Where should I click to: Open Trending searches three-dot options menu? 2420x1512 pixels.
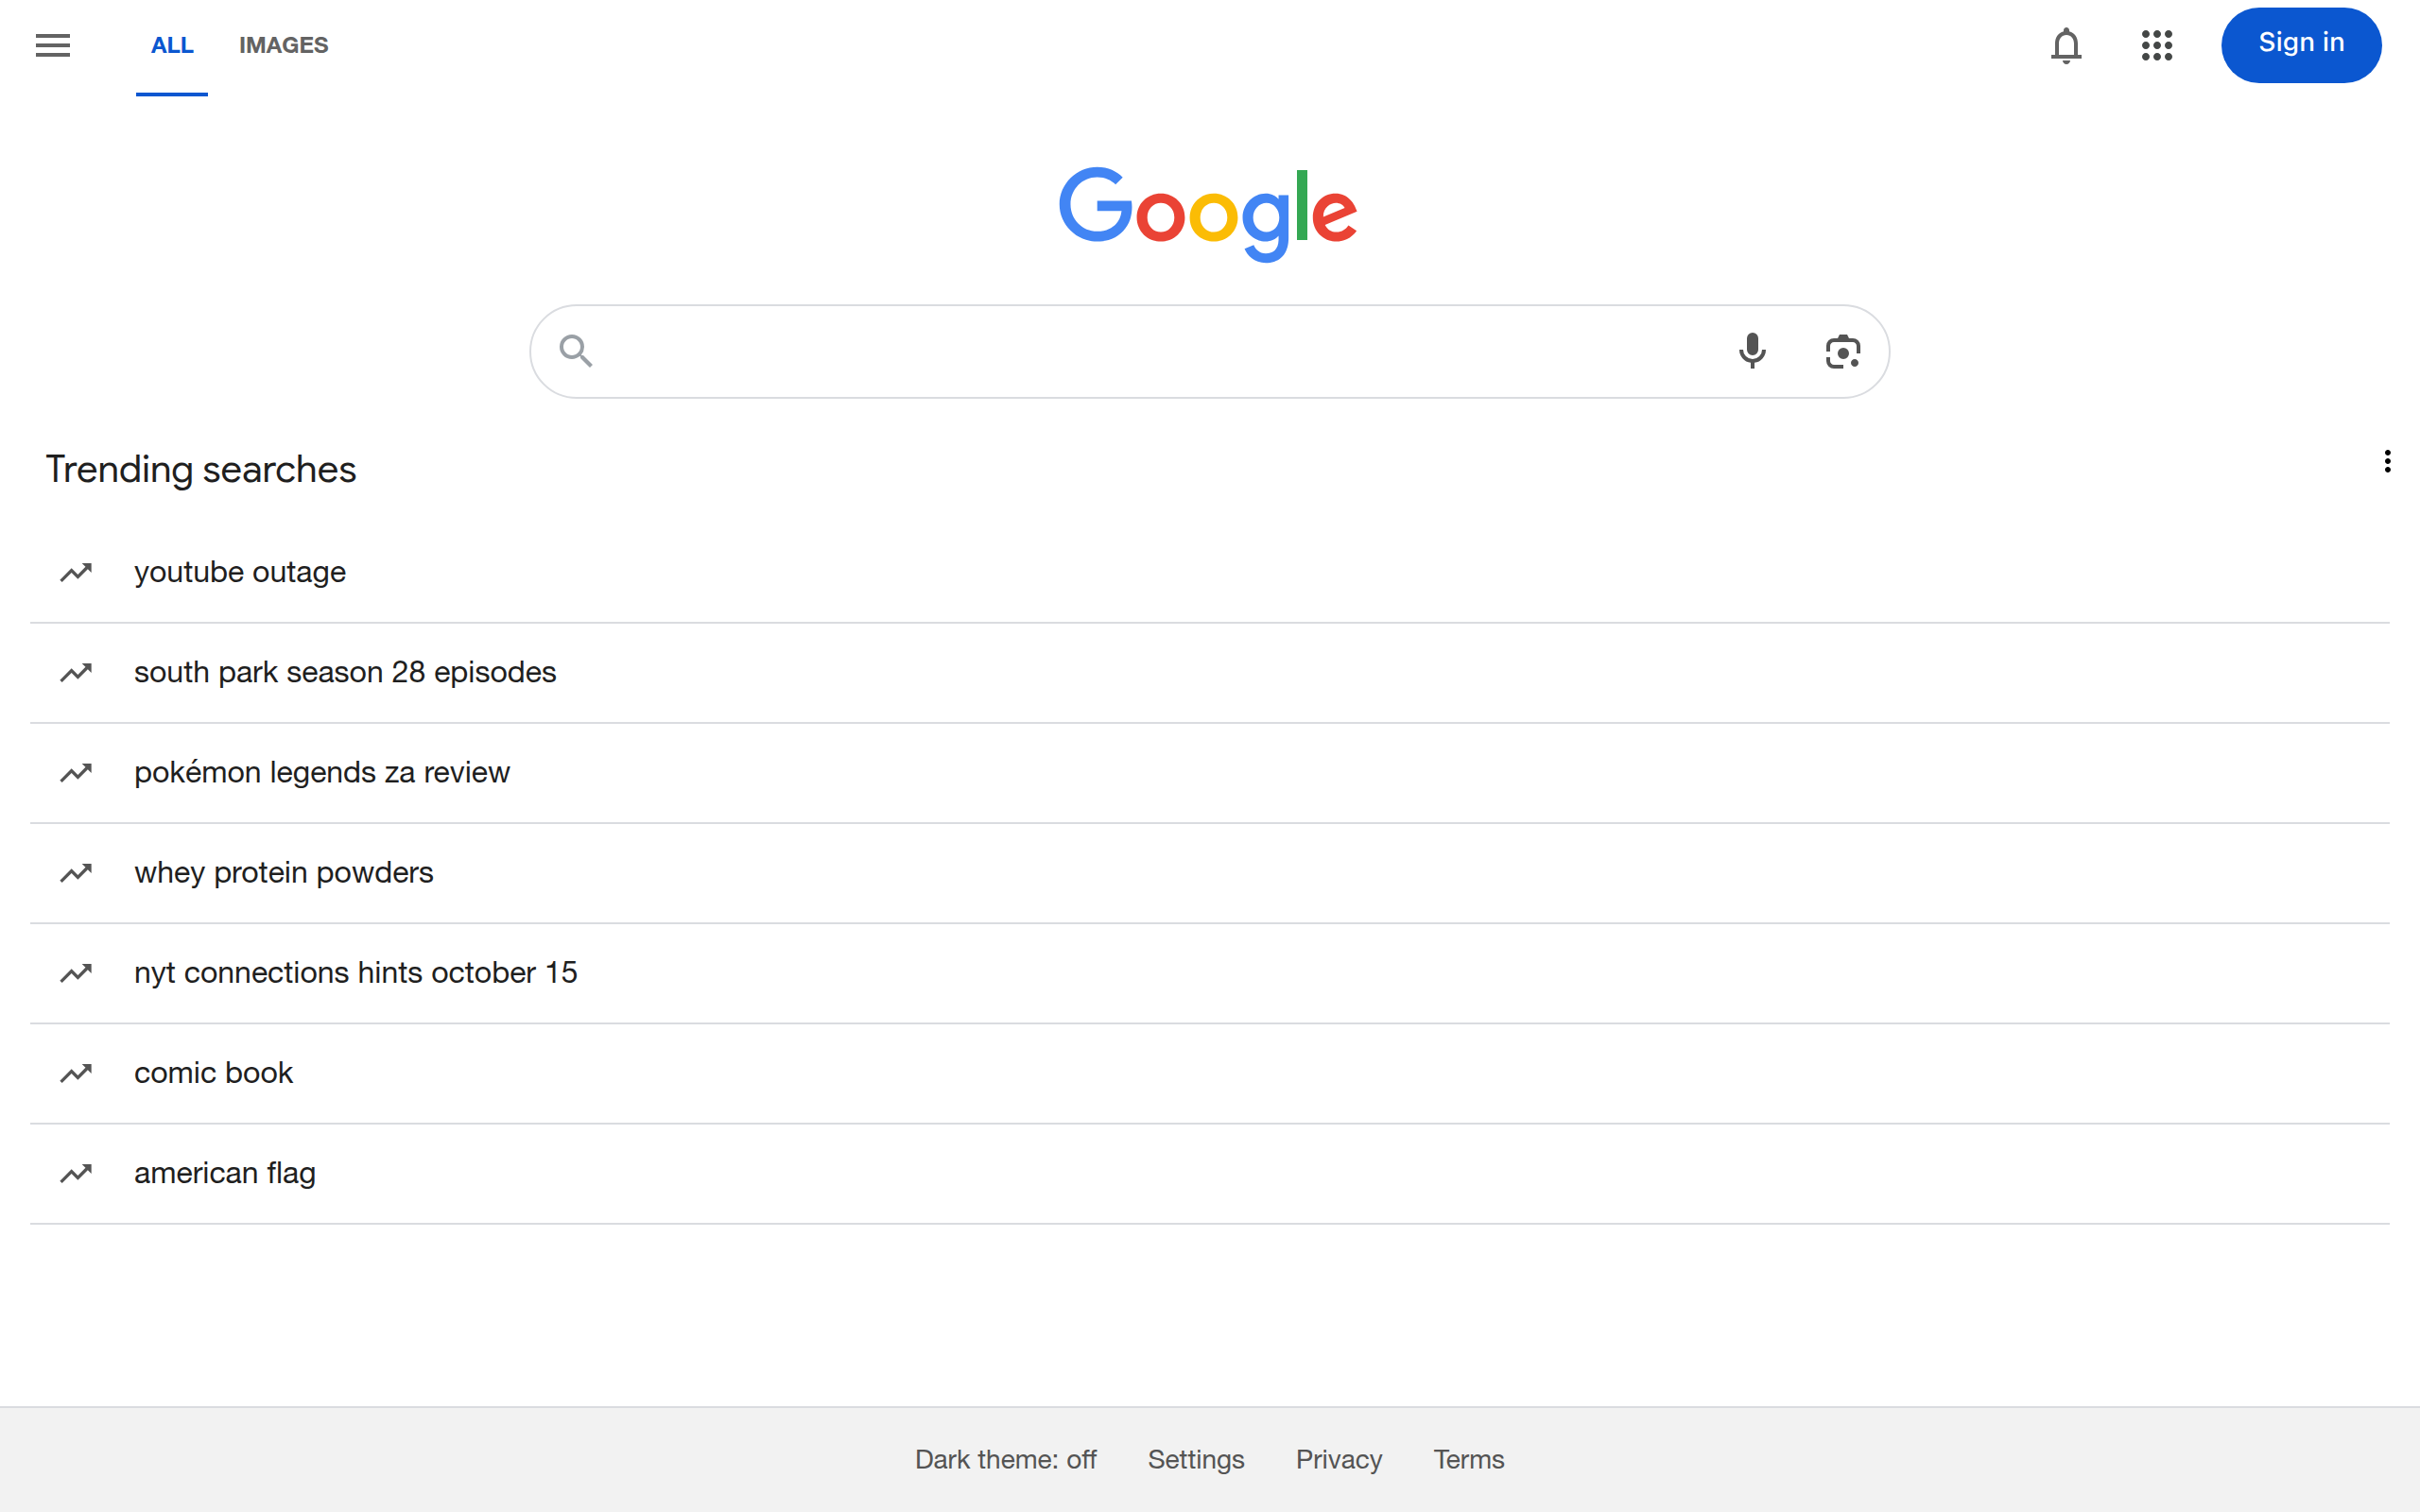point(2387,461)
